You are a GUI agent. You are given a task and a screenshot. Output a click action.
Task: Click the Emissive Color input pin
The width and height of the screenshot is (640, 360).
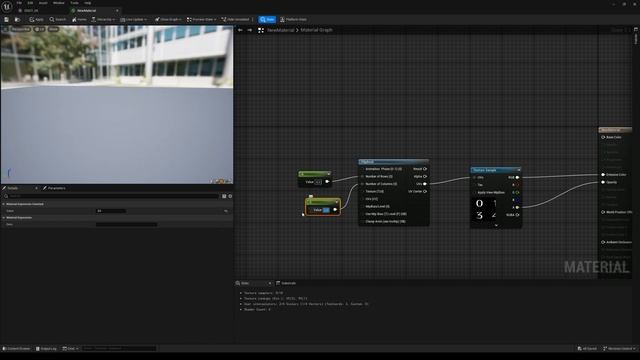point(603,175)
